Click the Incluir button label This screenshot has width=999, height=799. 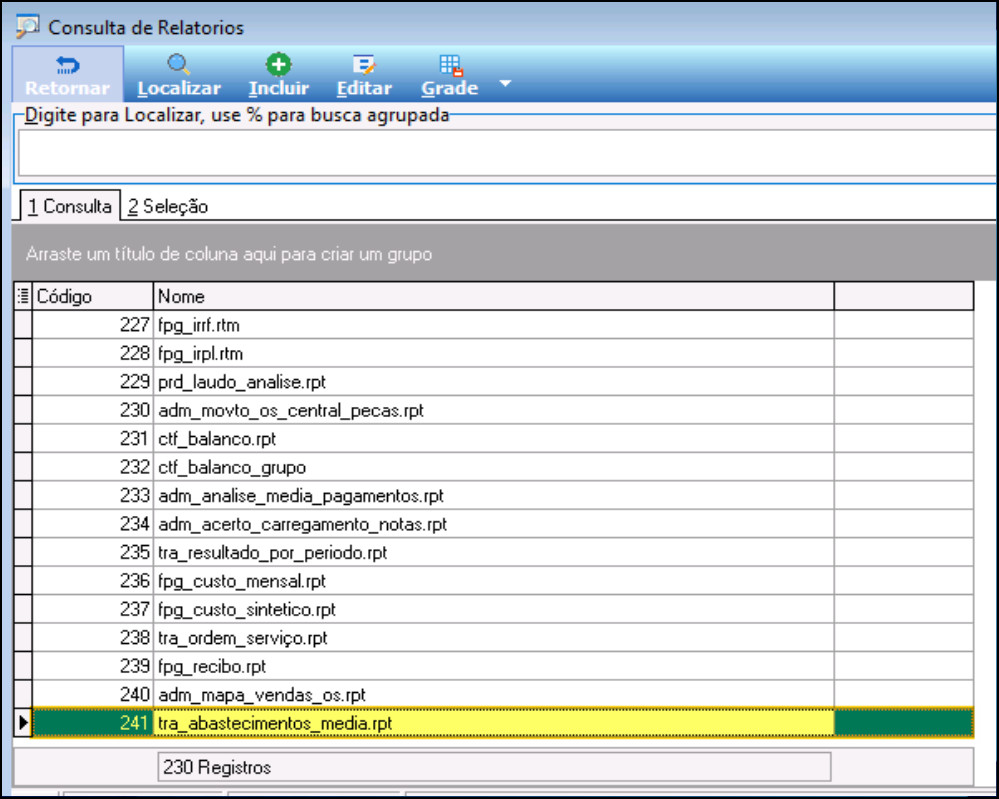[x=278, y=88]
